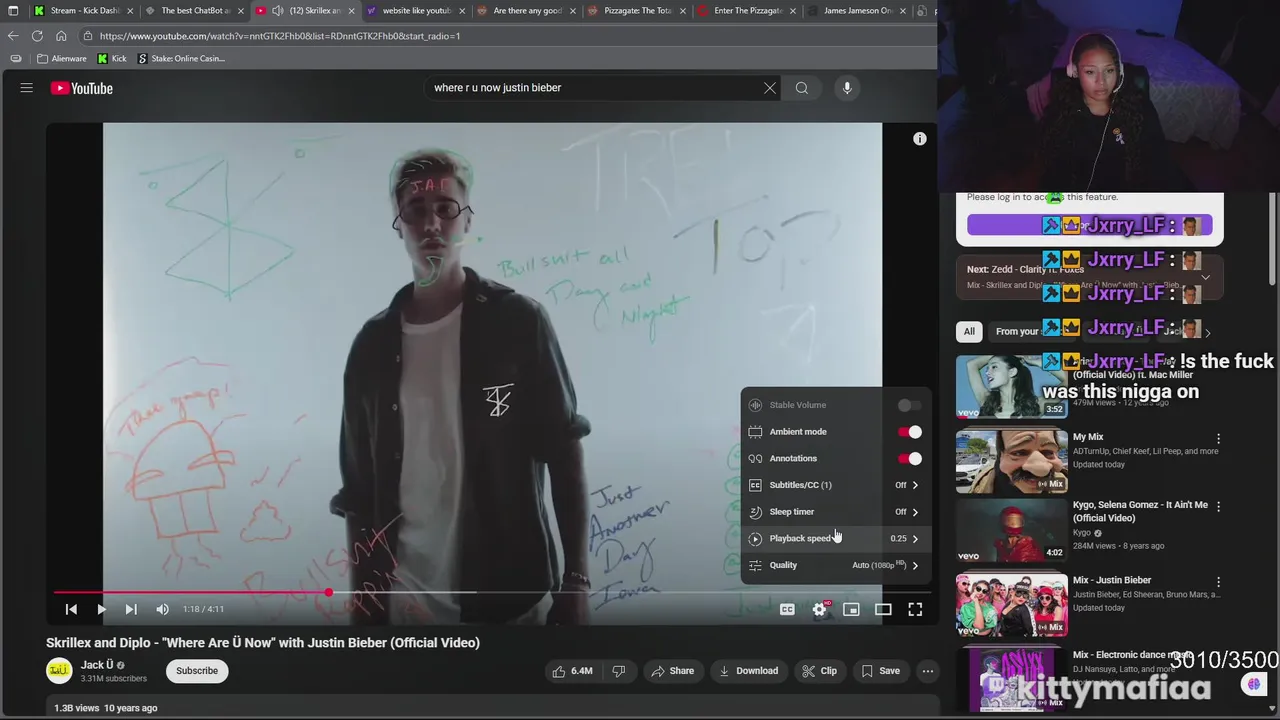
Task: Mute the video with the speaker icon
Action: point(163,609)
